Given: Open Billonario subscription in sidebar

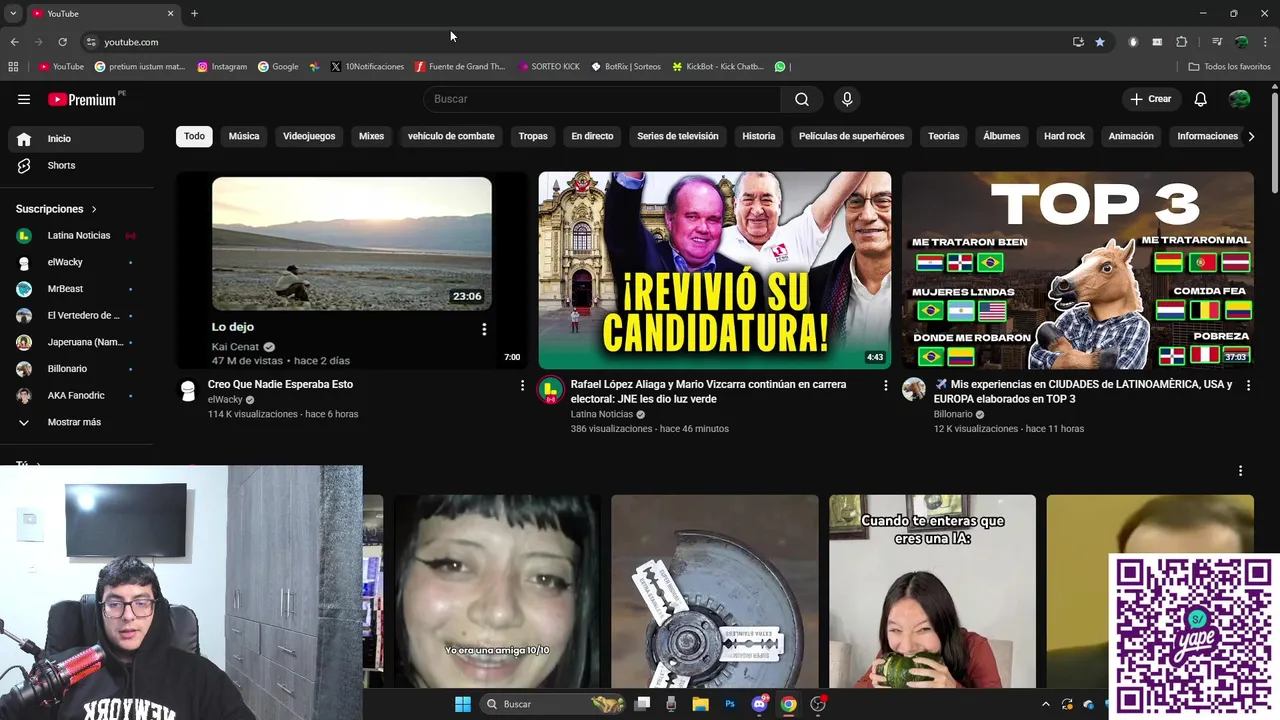Looking at the screenshot, I should (x=76, y=369).
